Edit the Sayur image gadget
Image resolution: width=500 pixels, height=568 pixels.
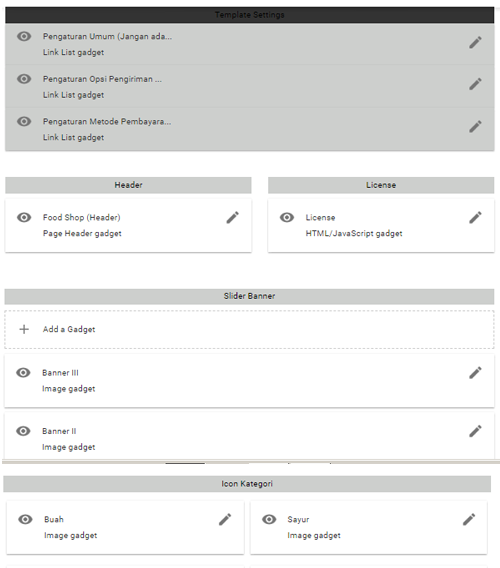point(469,519)
